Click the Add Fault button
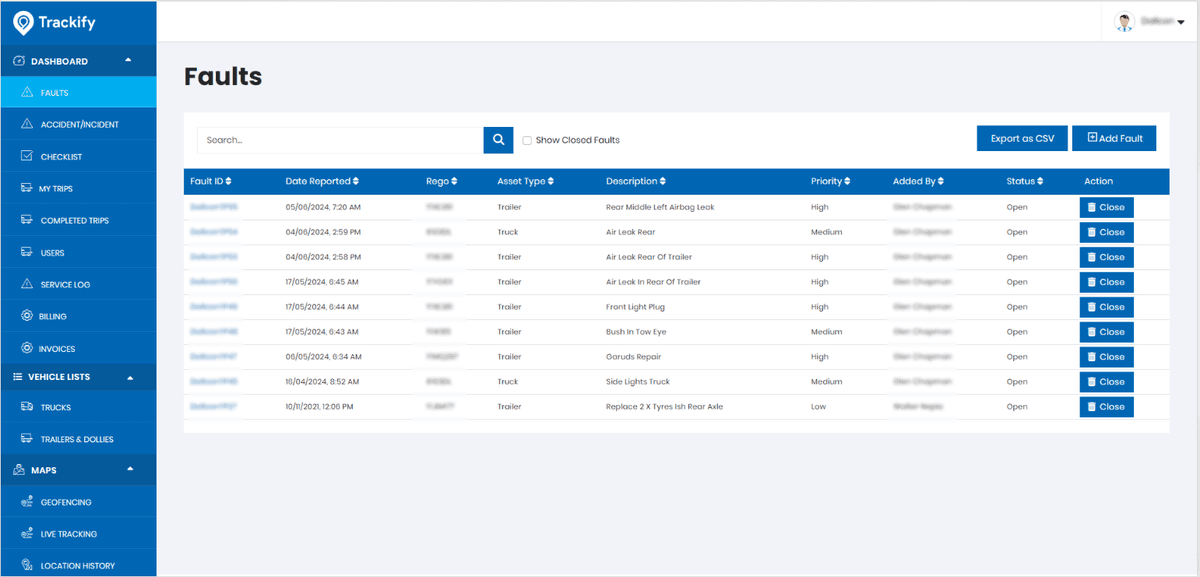 pyautogui.click(x=1114, y=139)
